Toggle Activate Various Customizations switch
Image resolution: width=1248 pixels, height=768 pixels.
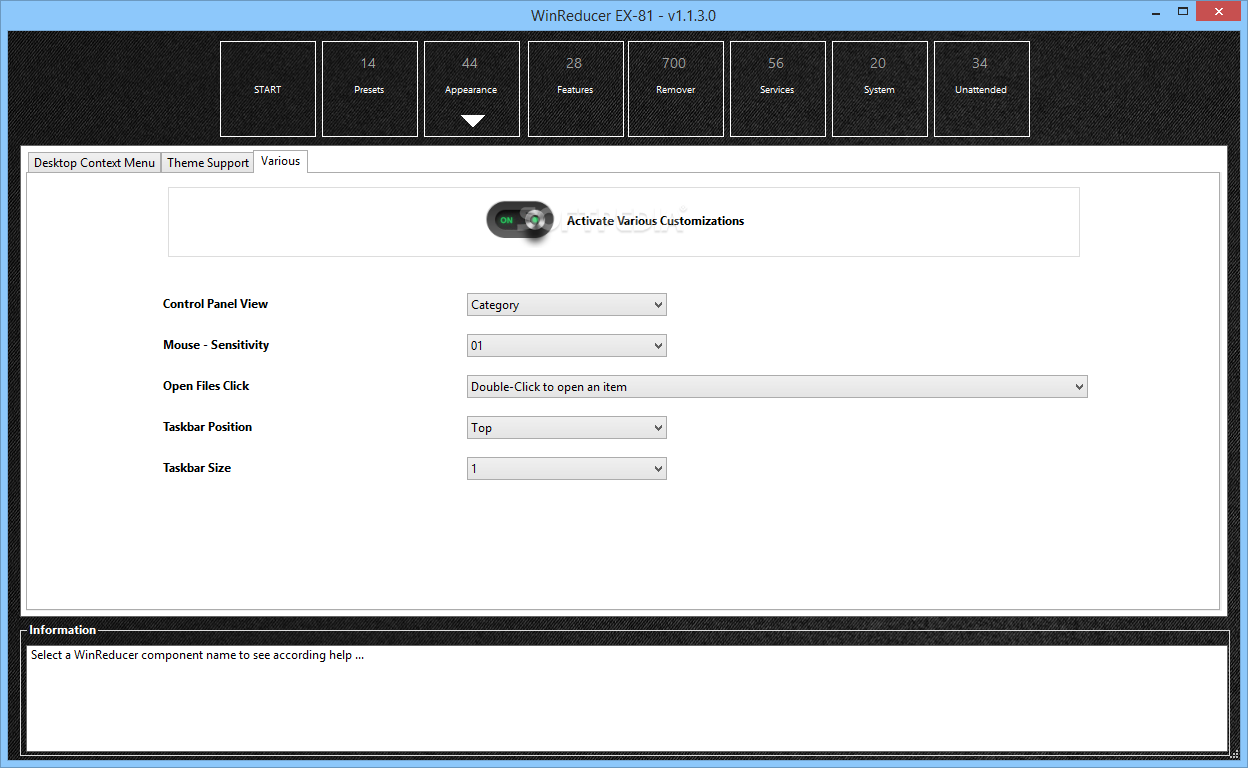(520, 220)
